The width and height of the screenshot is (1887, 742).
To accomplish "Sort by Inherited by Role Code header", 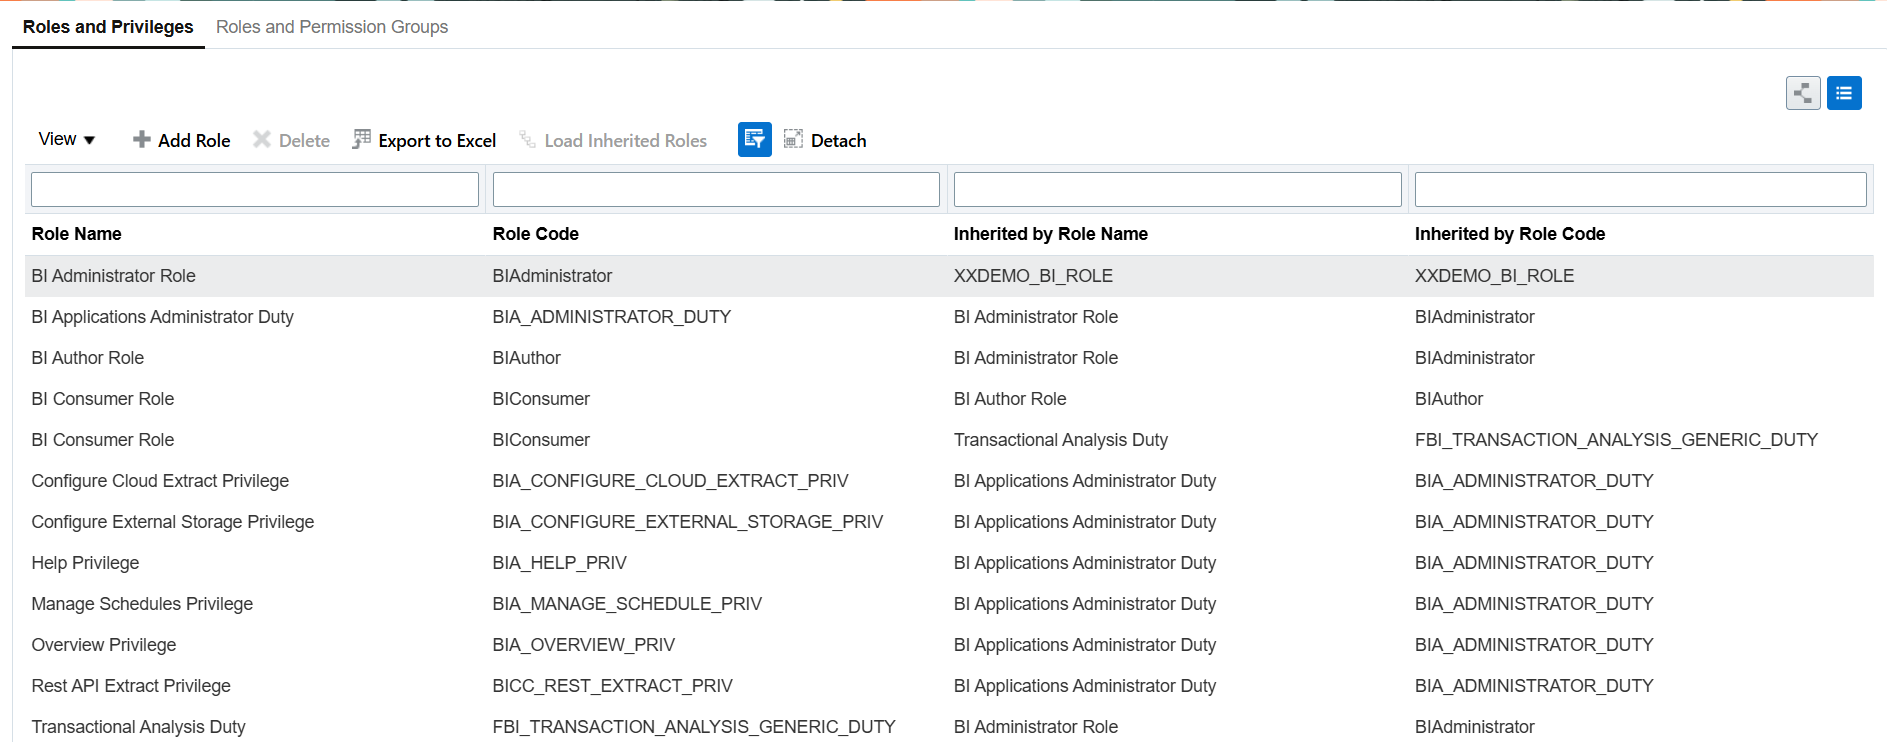I will tap(1509, 234).
